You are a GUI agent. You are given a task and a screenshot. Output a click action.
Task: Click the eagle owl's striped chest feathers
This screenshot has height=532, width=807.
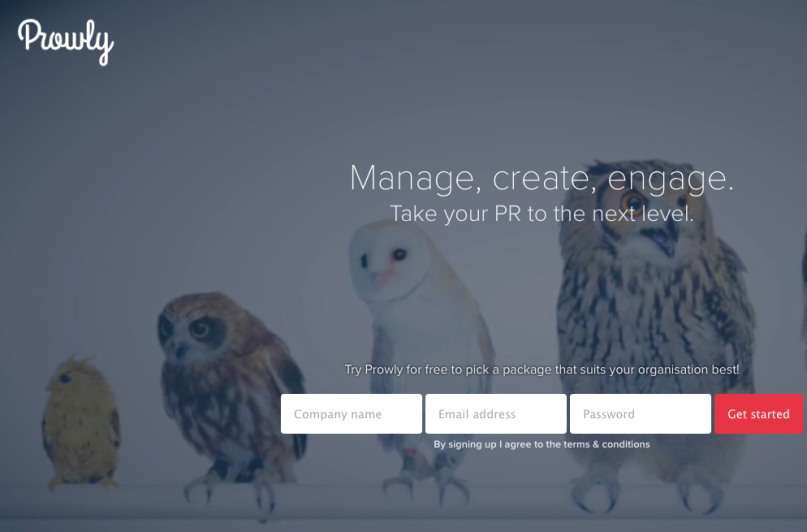654,329
